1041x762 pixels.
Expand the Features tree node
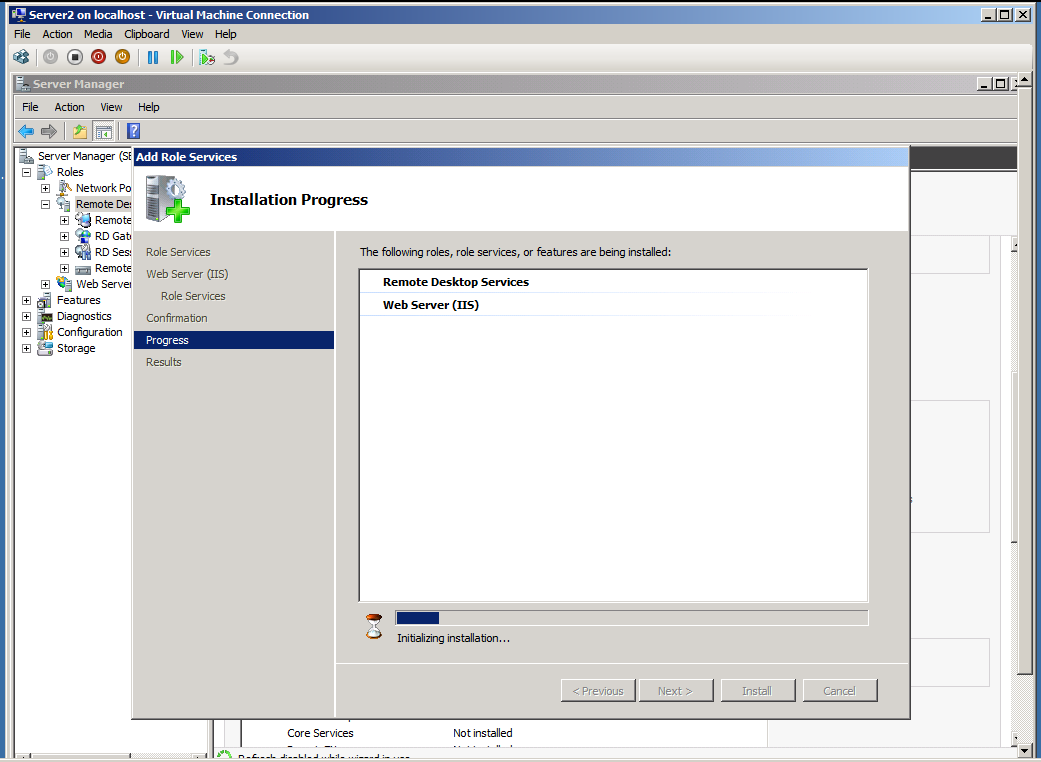click(x=27, y=300)
